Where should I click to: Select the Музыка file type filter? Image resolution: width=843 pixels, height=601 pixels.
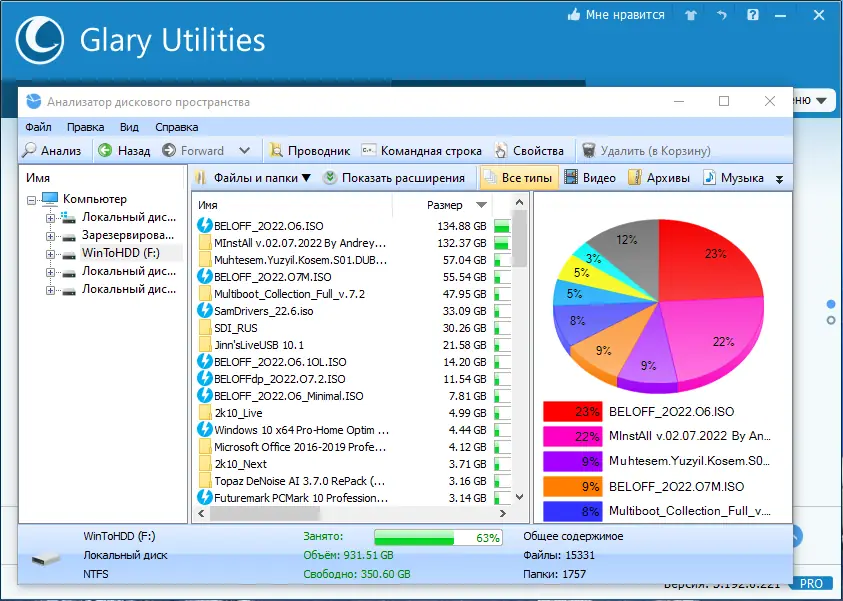pos(733,178)
